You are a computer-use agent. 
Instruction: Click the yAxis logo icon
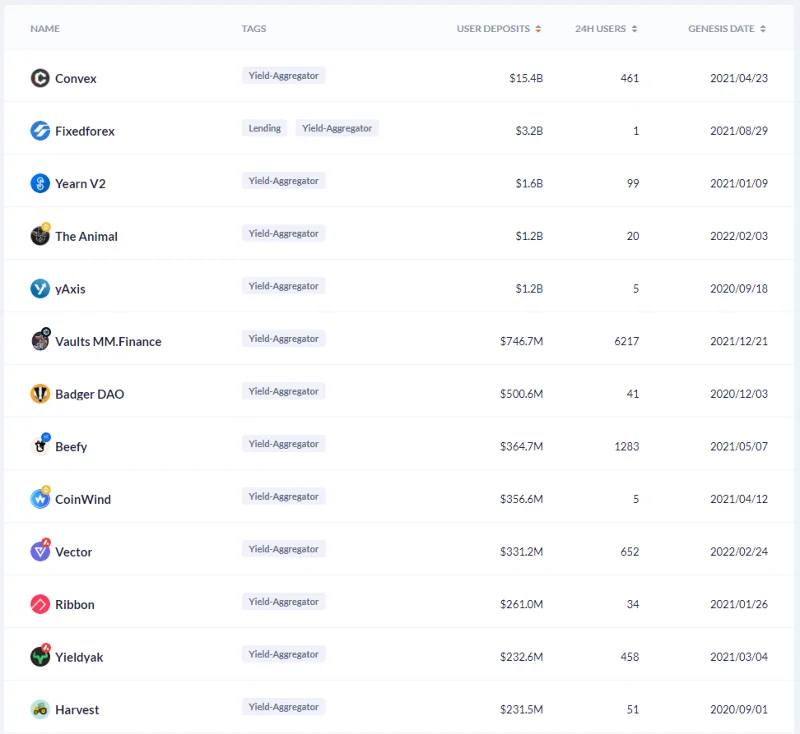pyautogui.click(x=40, y=288)
